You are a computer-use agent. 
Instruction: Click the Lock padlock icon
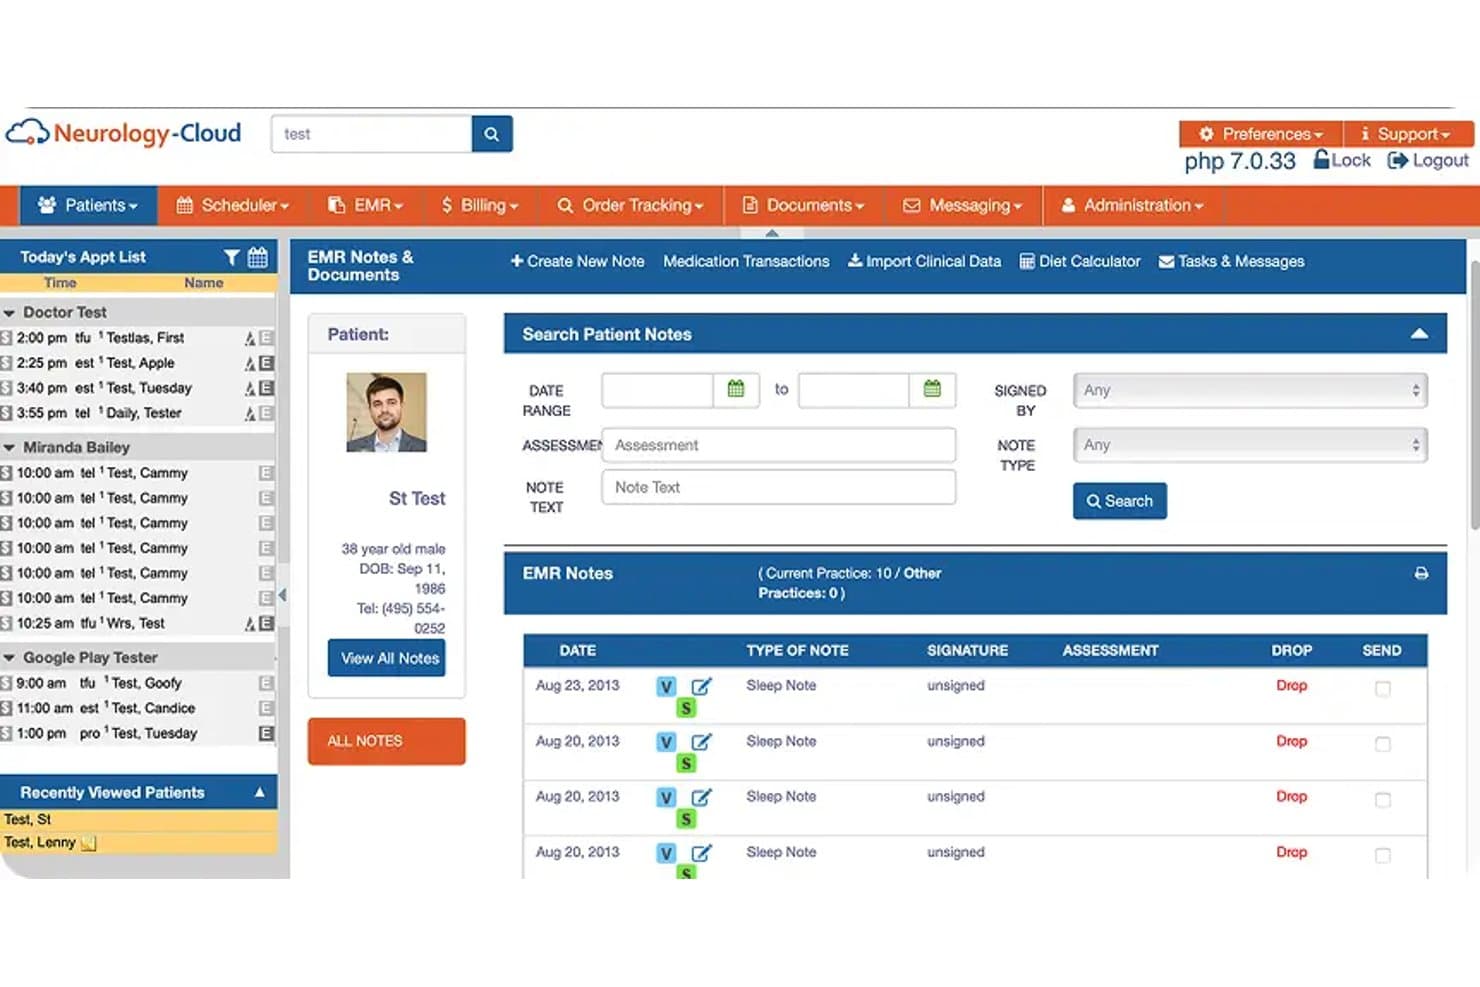coord(1322,159)
